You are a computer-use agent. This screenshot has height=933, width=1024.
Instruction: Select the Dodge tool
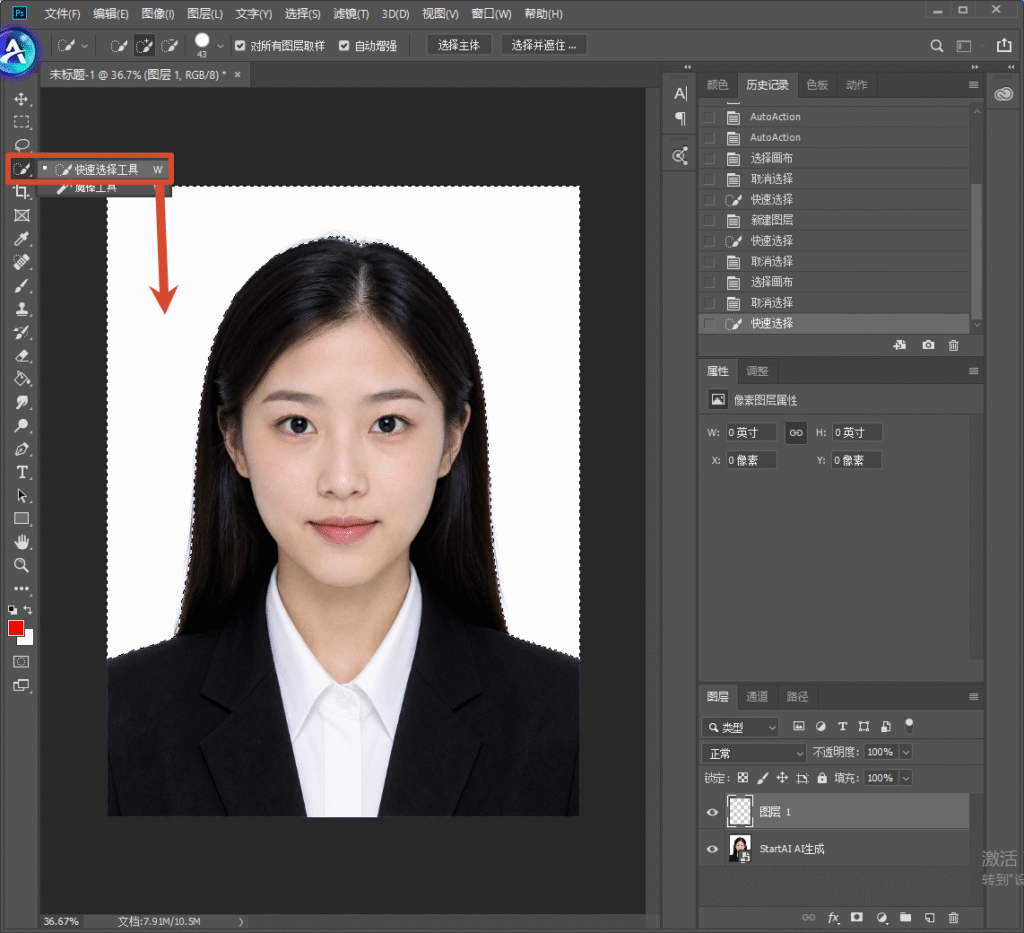22,426
